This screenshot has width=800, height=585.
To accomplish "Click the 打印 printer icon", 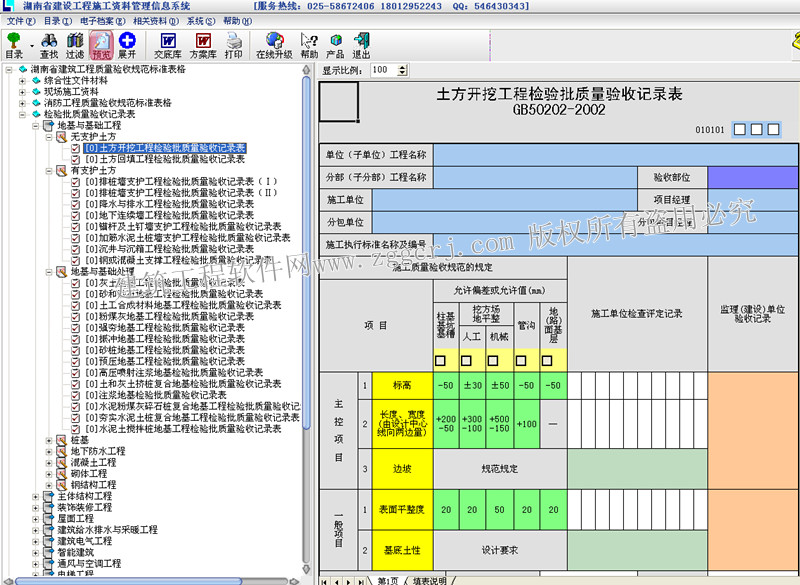I will tap(233, 45).
